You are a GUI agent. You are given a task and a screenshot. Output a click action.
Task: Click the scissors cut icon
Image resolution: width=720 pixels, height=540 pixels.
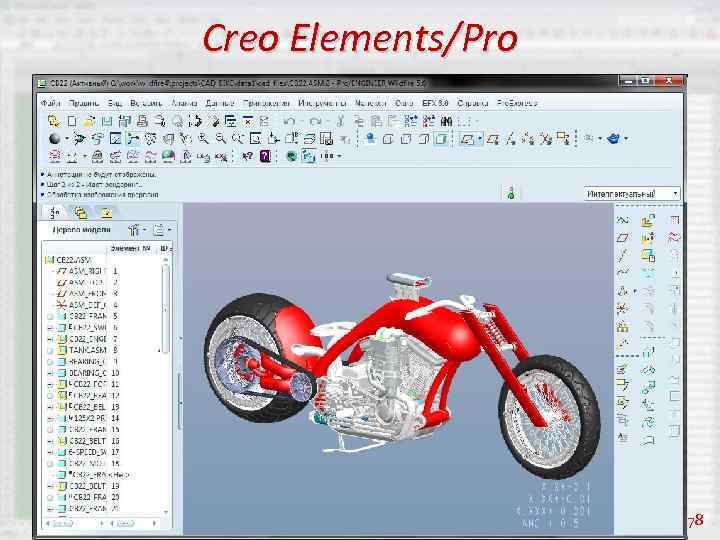[x=340, y=121]
